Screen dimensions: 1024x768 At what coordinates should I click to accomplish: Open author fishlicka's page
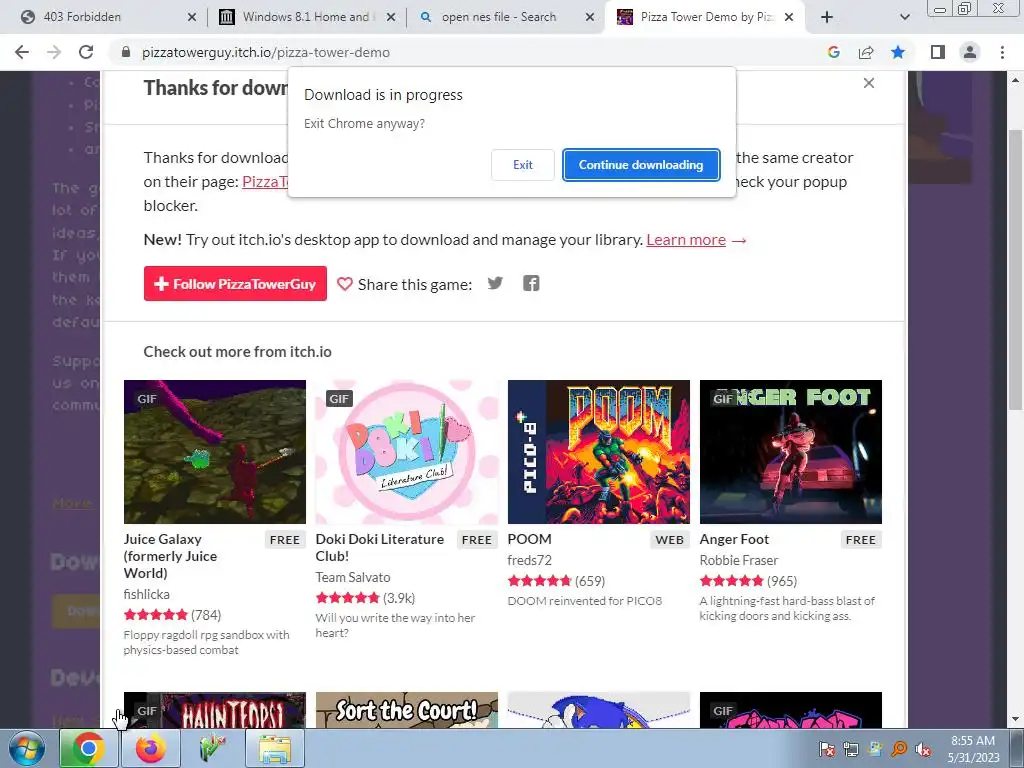click(x=146, y=594)
